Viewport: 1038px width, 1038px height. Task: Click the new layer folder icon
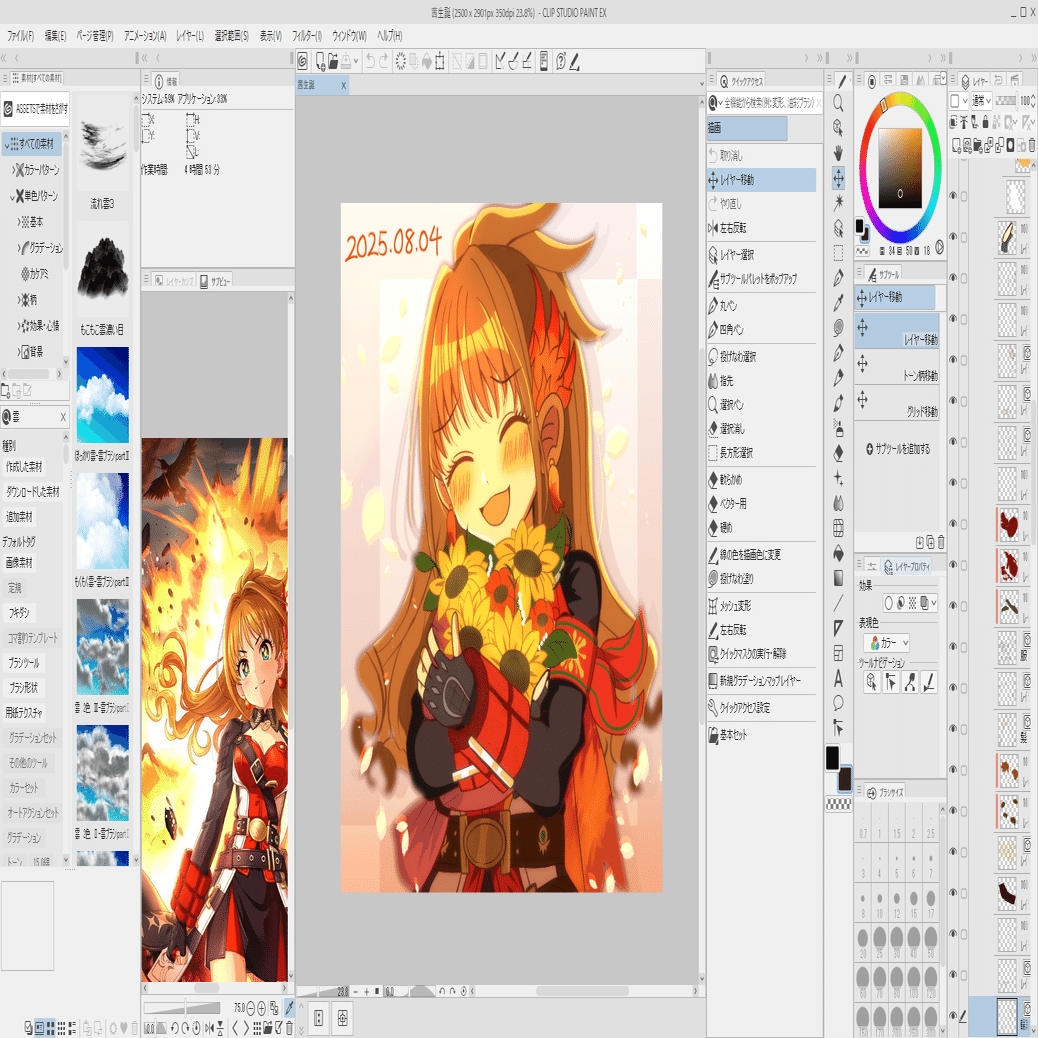click(978, 144)
